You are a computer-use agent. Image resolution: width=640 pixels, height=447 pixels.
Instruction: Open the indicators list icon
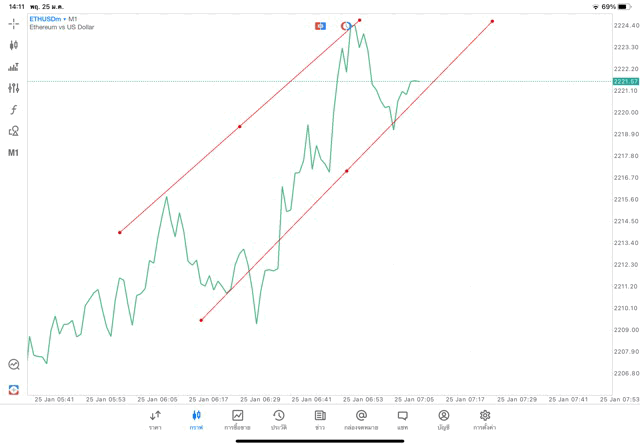click(x=13, y=67)
